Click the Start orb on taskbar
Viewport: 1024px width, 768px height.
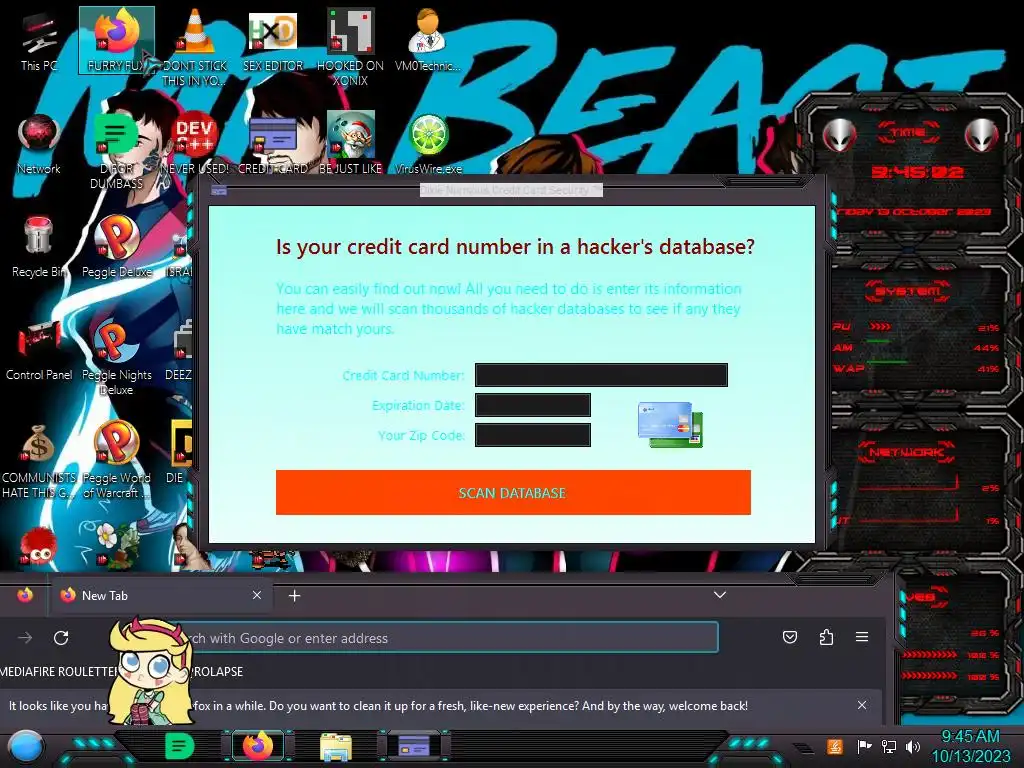[x=25, y=746]
